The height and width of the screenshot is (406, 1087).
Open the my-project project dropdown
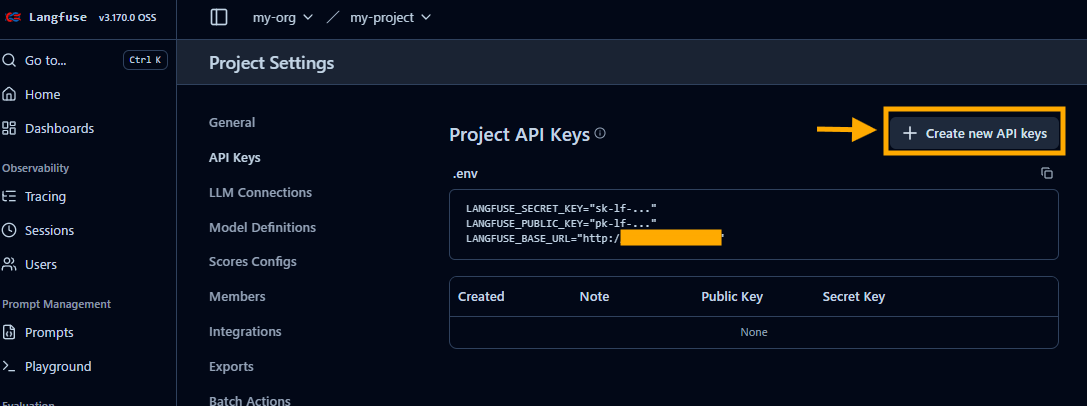pyautogui.click(x=390, y=17)
